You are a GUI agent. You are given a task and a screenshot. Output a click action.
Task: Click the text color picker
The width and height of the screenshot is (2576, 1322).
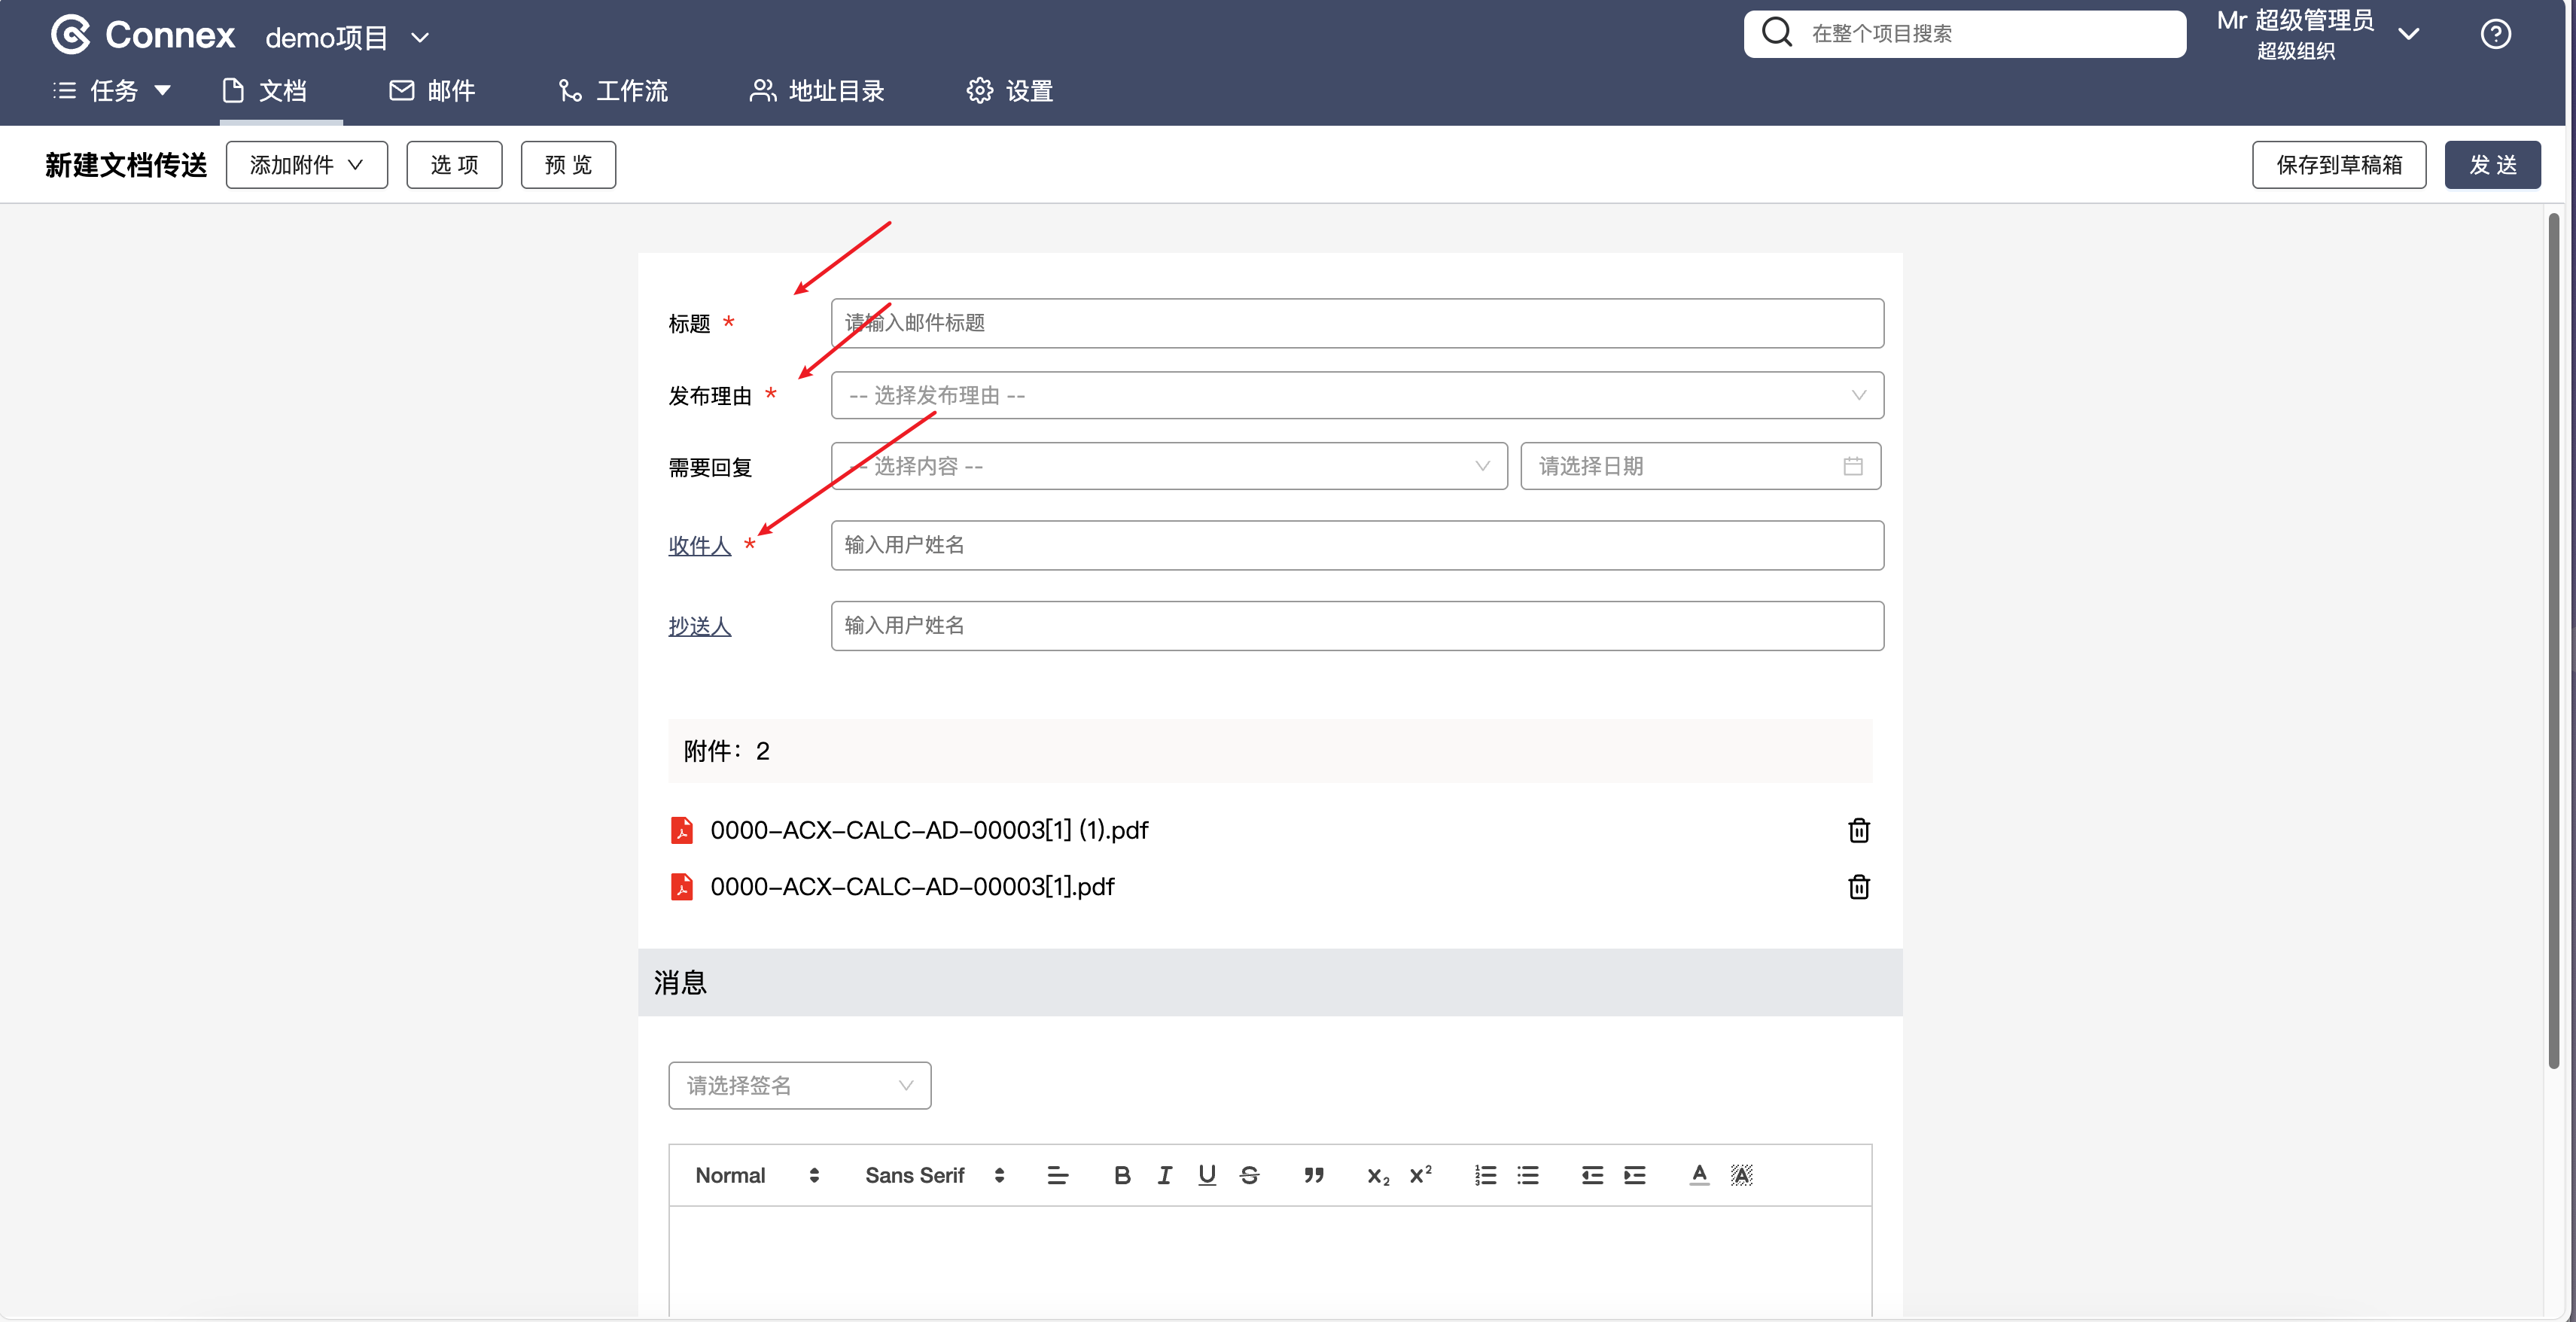(x=1699, y=1176)
